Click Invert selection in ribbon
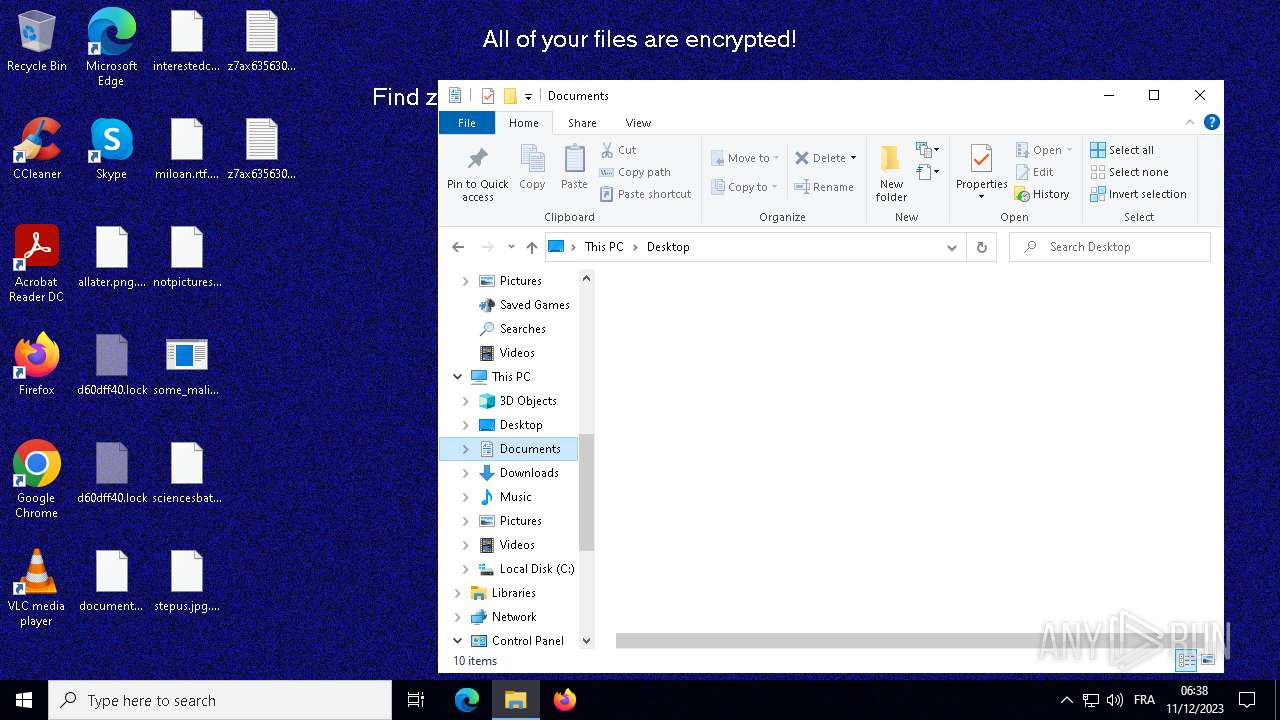 tap(1138, 194)
